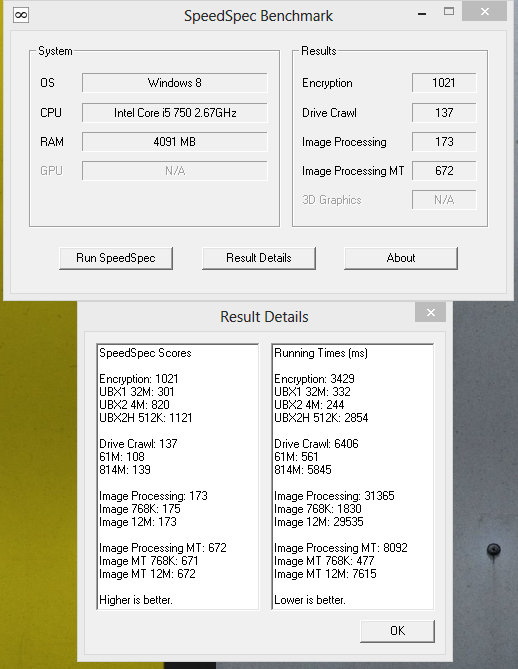Click the 'SpeedSpec Scores' heading
Screen dimensions: 518x669
point(145,353)
